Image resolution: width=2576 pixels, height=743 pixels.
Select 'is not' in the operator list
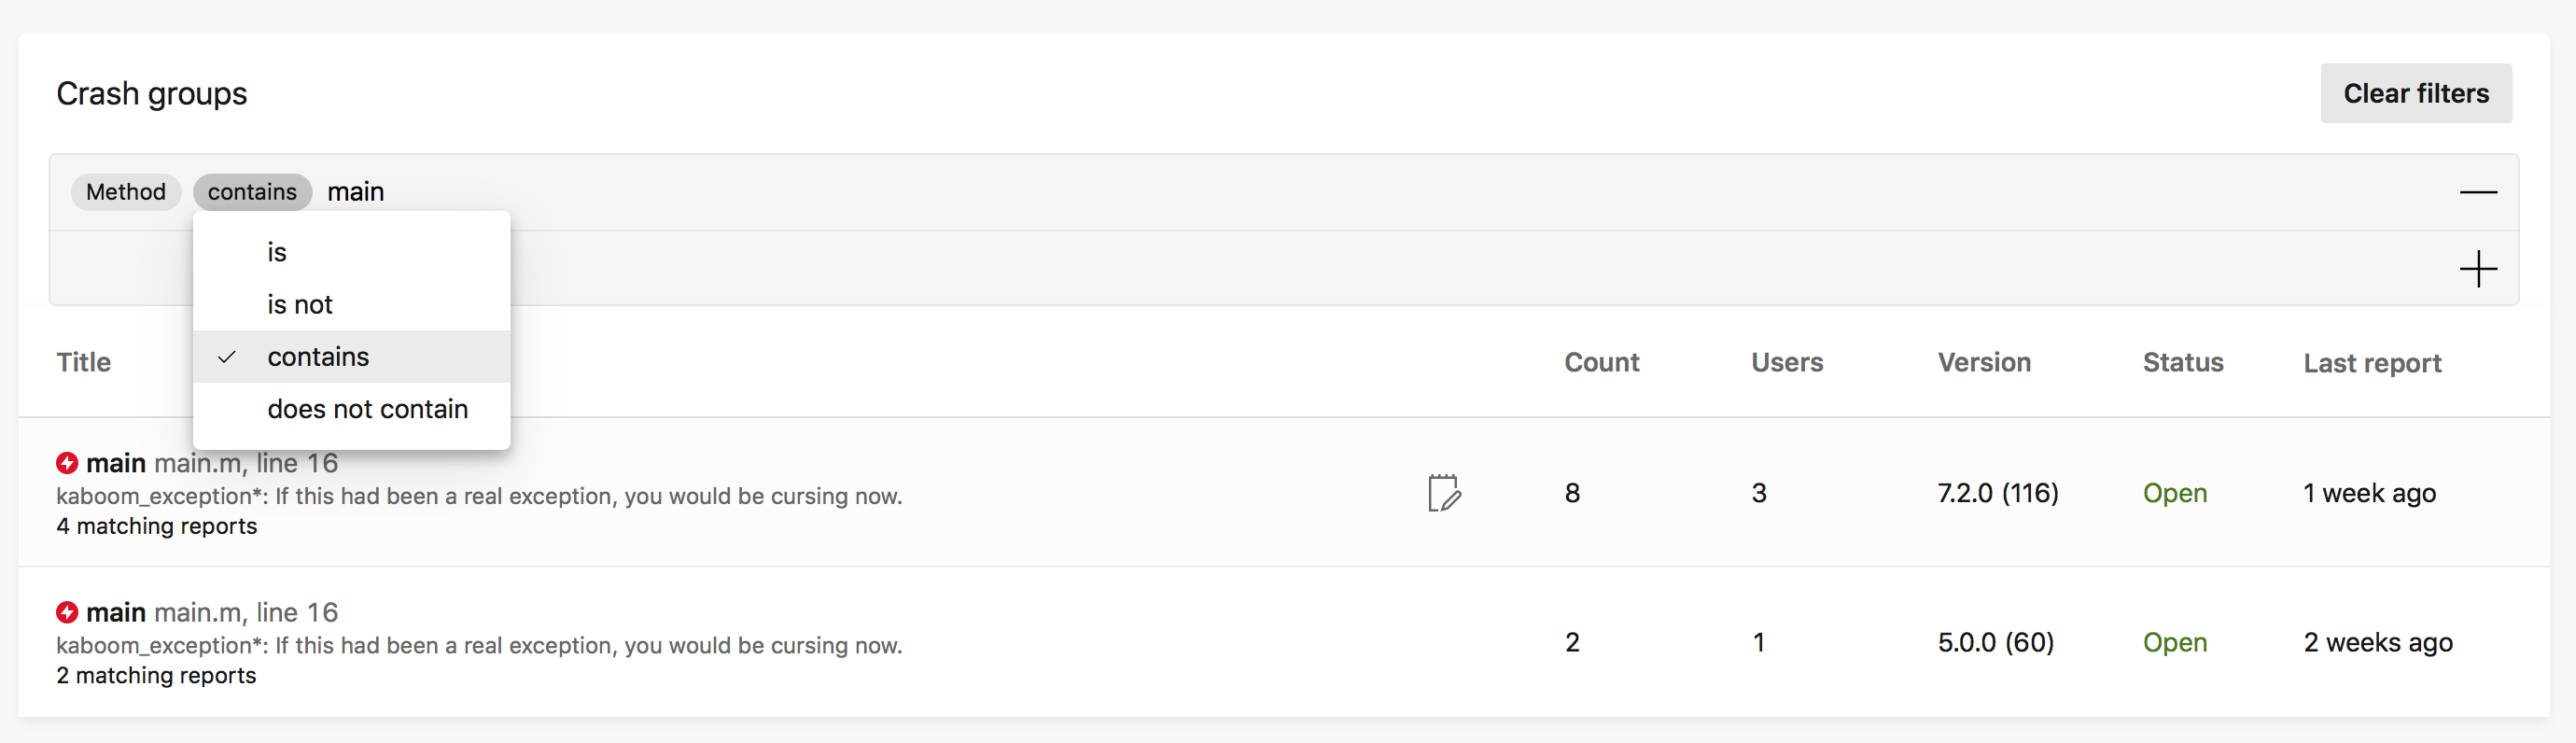pos(299,304)
